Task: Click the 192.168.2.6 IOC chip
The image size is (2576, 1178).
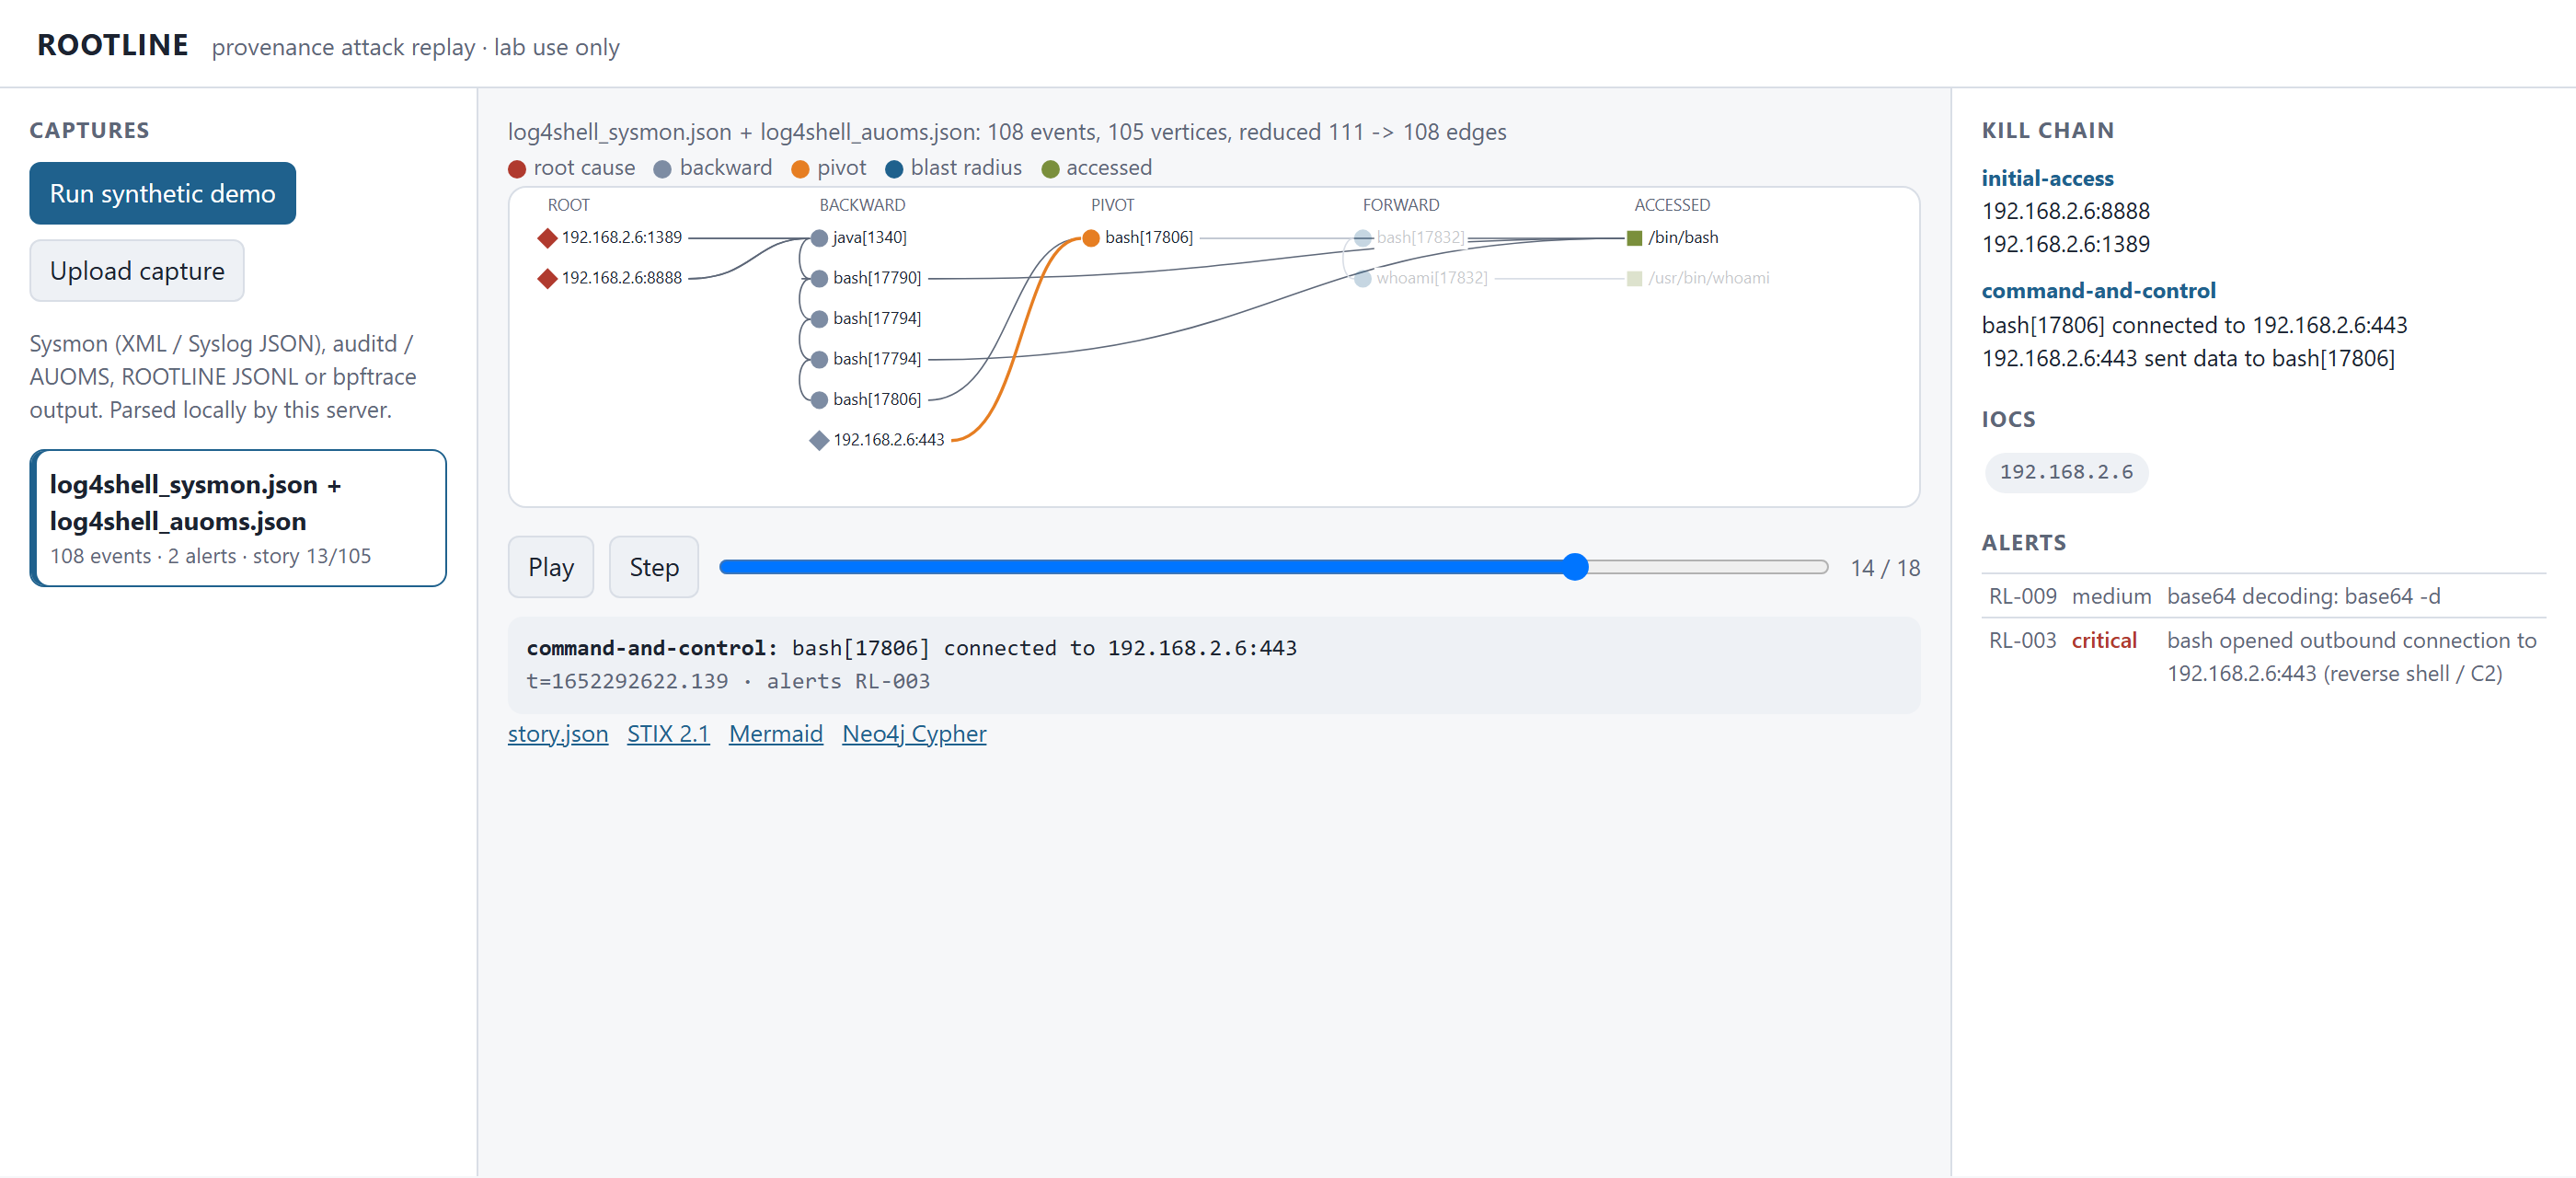Action: [x=2066, y=472]
